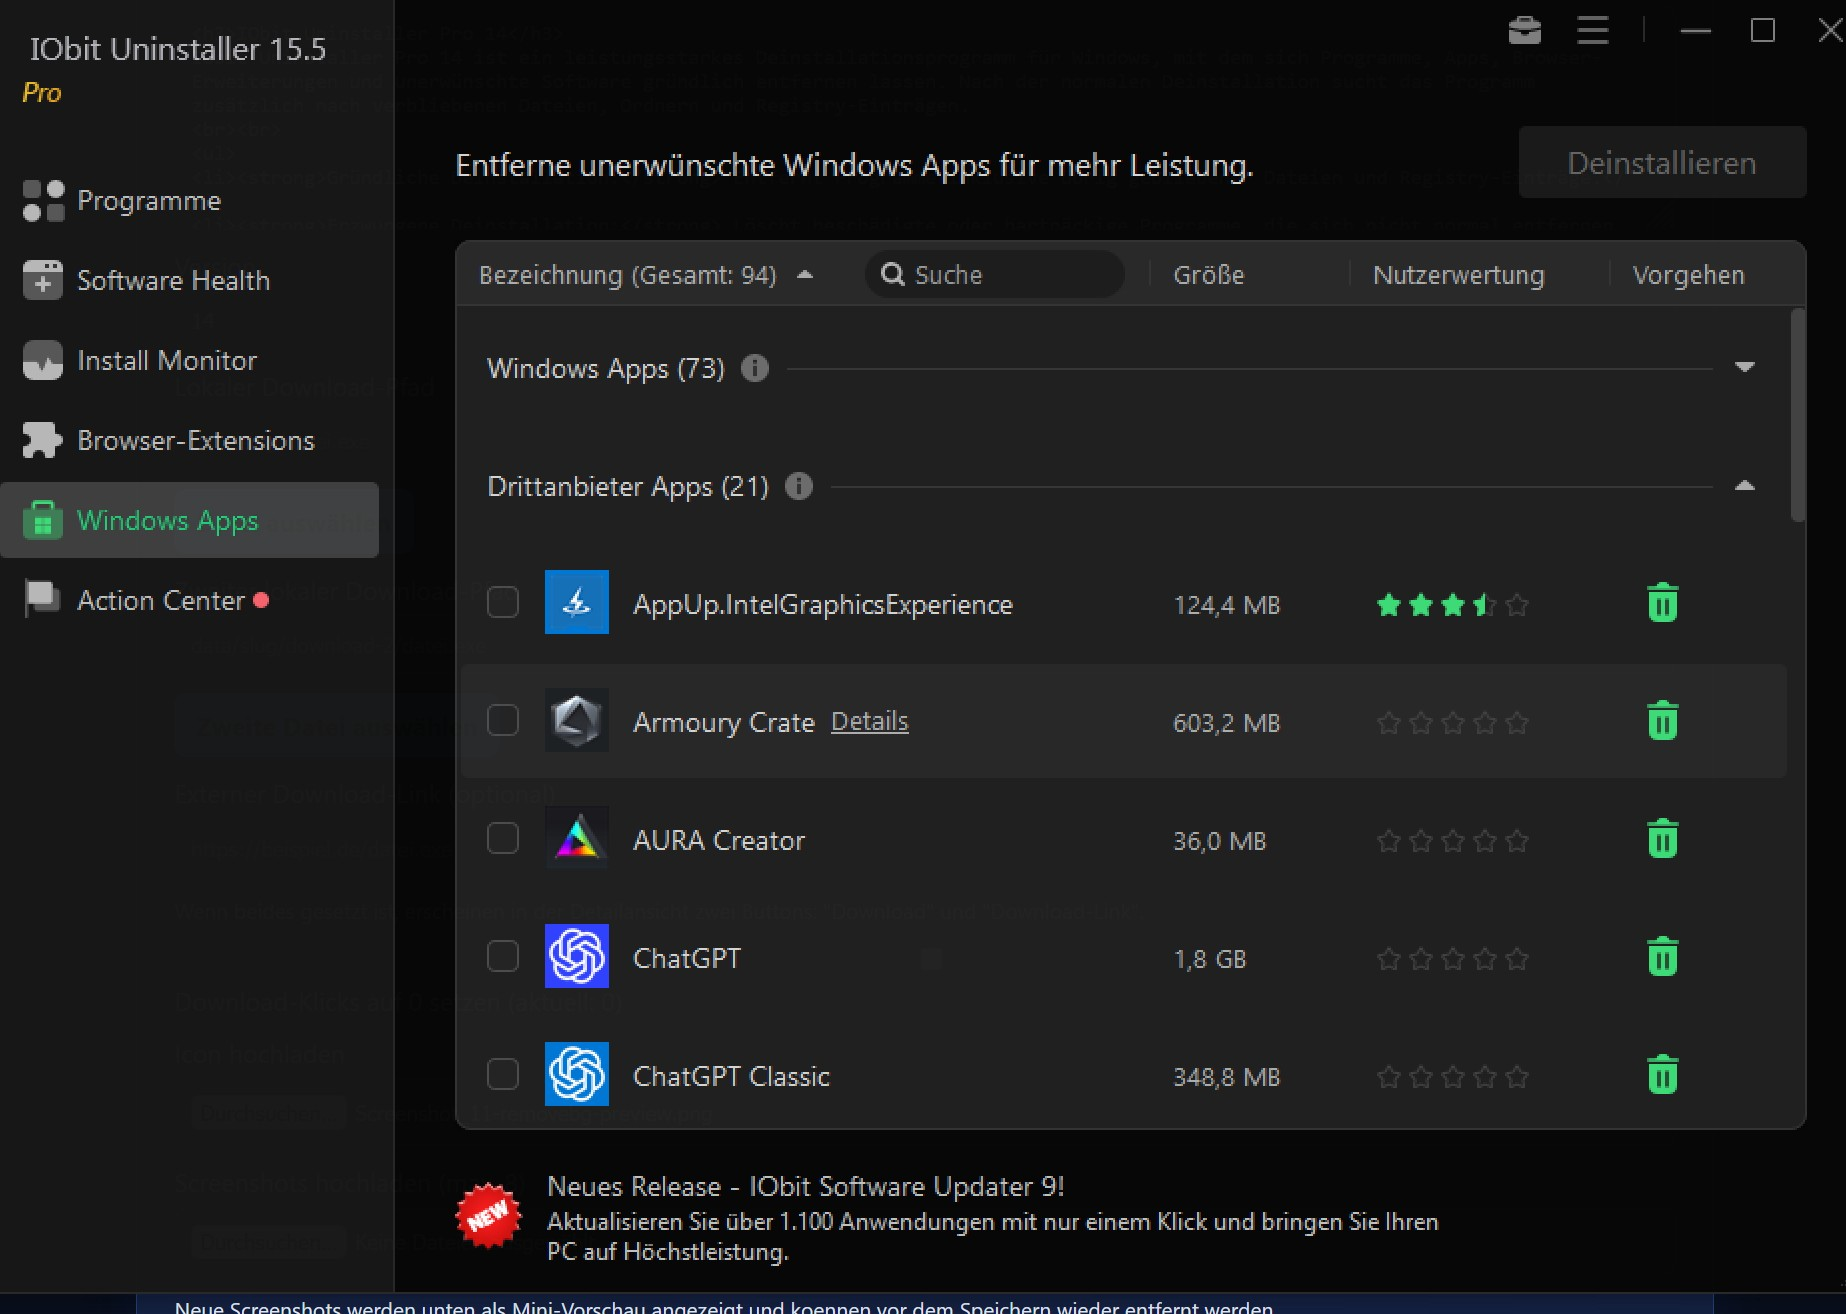Click the AURA Creator app icon
The image size is (1846, 1314).
577,838
